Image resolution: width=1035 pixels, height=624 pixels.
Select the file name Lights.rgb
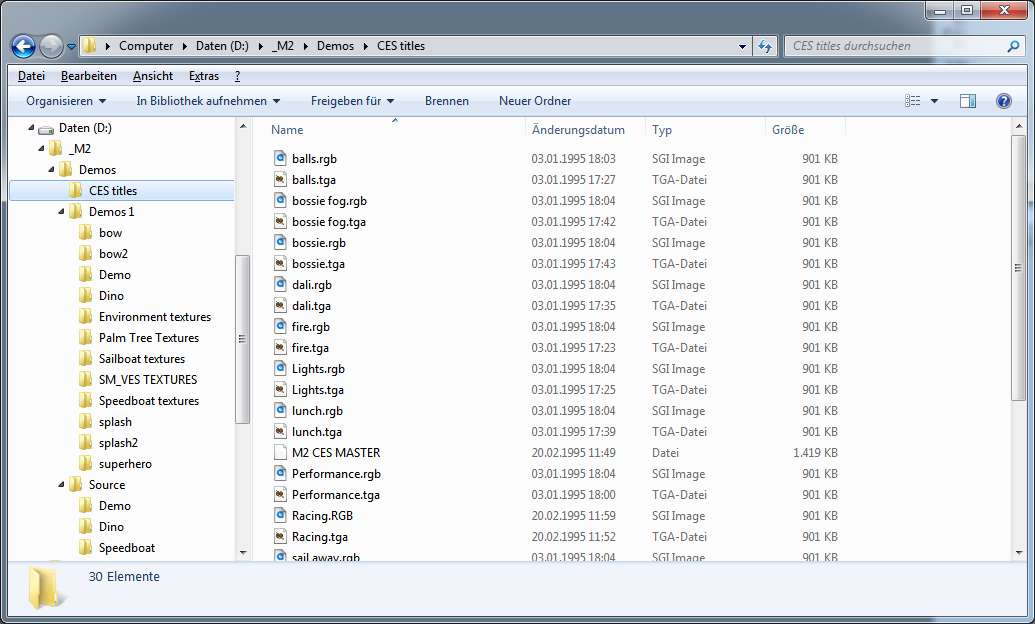(318, 369)
